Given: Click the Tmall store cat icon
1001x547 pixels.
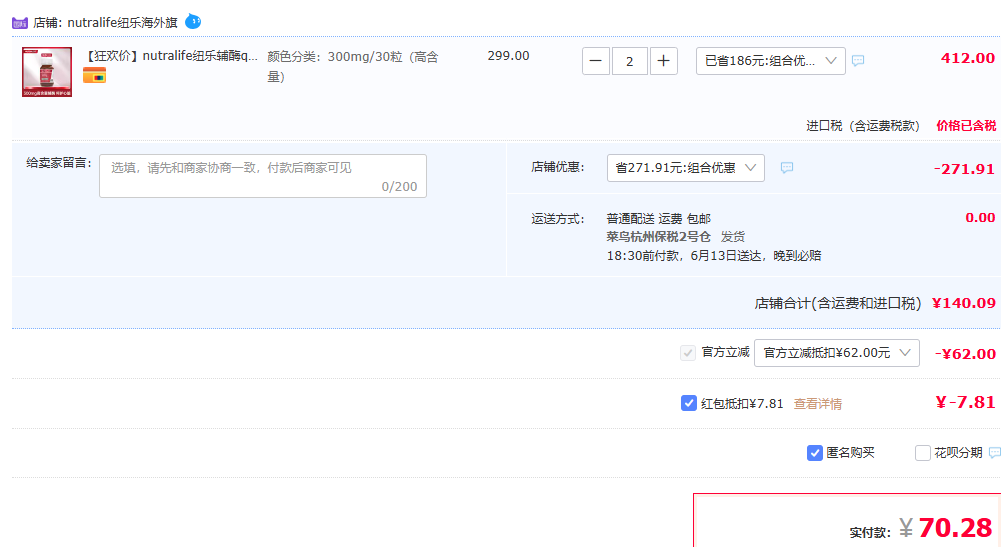Looking at the screenshot, I should 20,23.
